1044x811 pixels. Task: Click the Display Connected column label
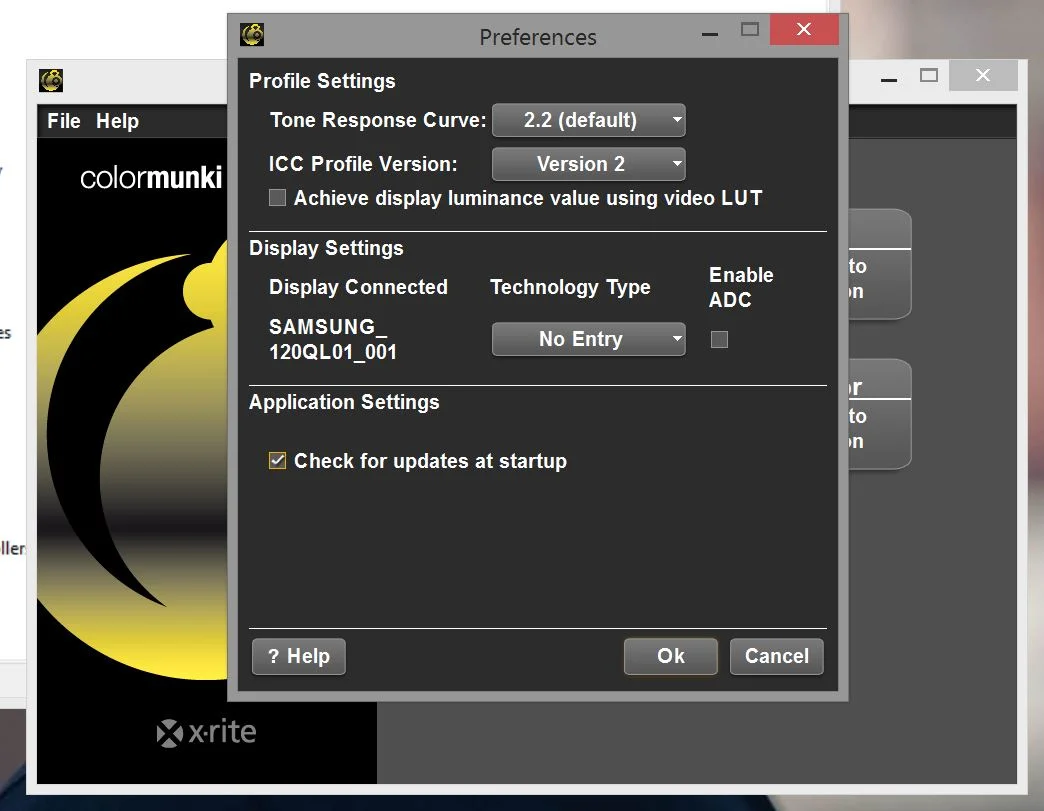tap(358, 287)
